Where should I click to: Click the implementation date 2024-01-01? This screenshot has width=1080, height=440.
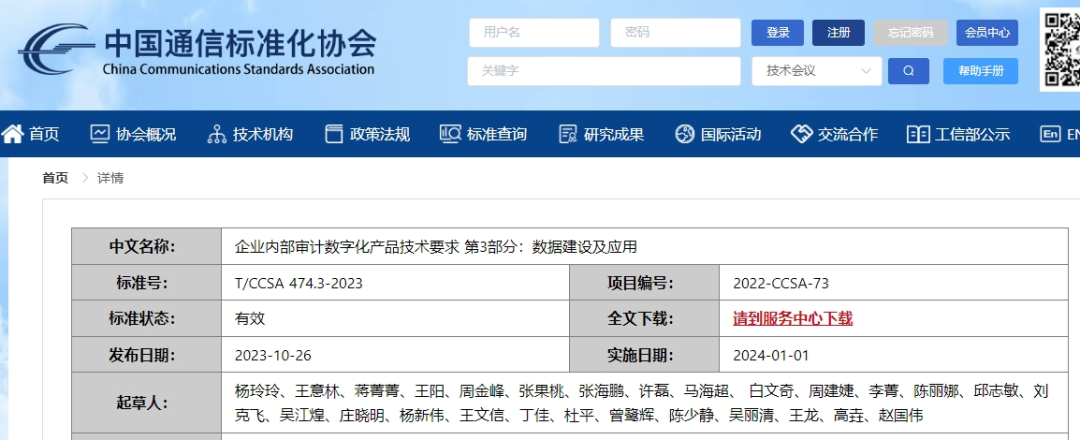(771, 355)
